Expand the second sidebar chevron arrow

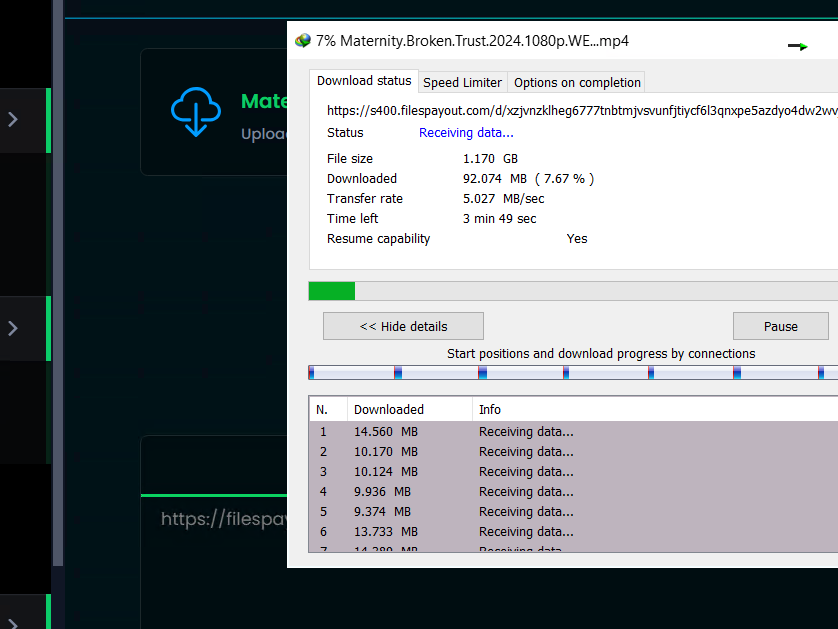click(x=13, y=328)
